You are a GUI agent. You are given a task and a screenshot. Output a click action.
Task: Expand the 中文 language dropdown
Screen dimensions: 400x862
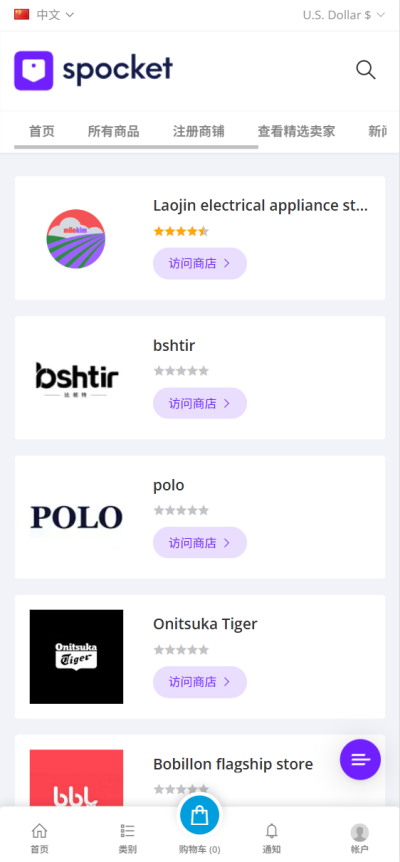55,15
